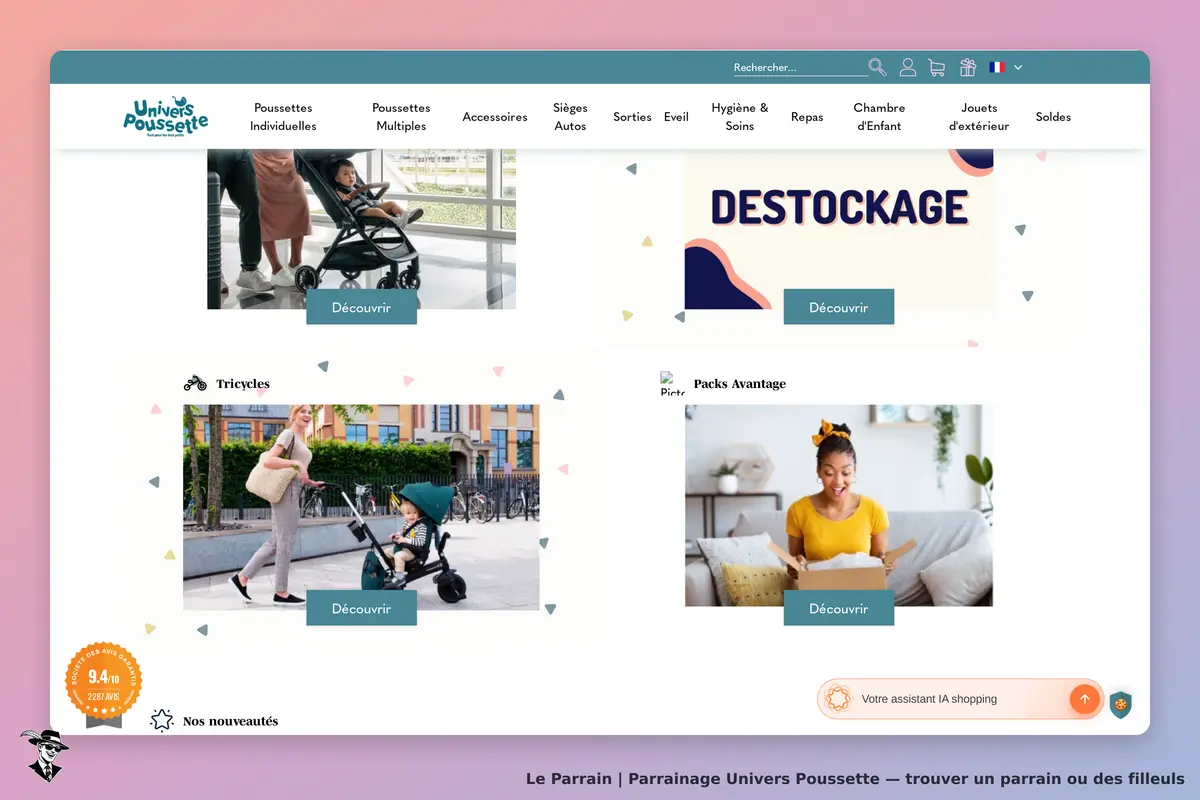This screenshot has height=800, width=1200.
Task: Select Repas in navigation bar
Action: coord(807,117)
